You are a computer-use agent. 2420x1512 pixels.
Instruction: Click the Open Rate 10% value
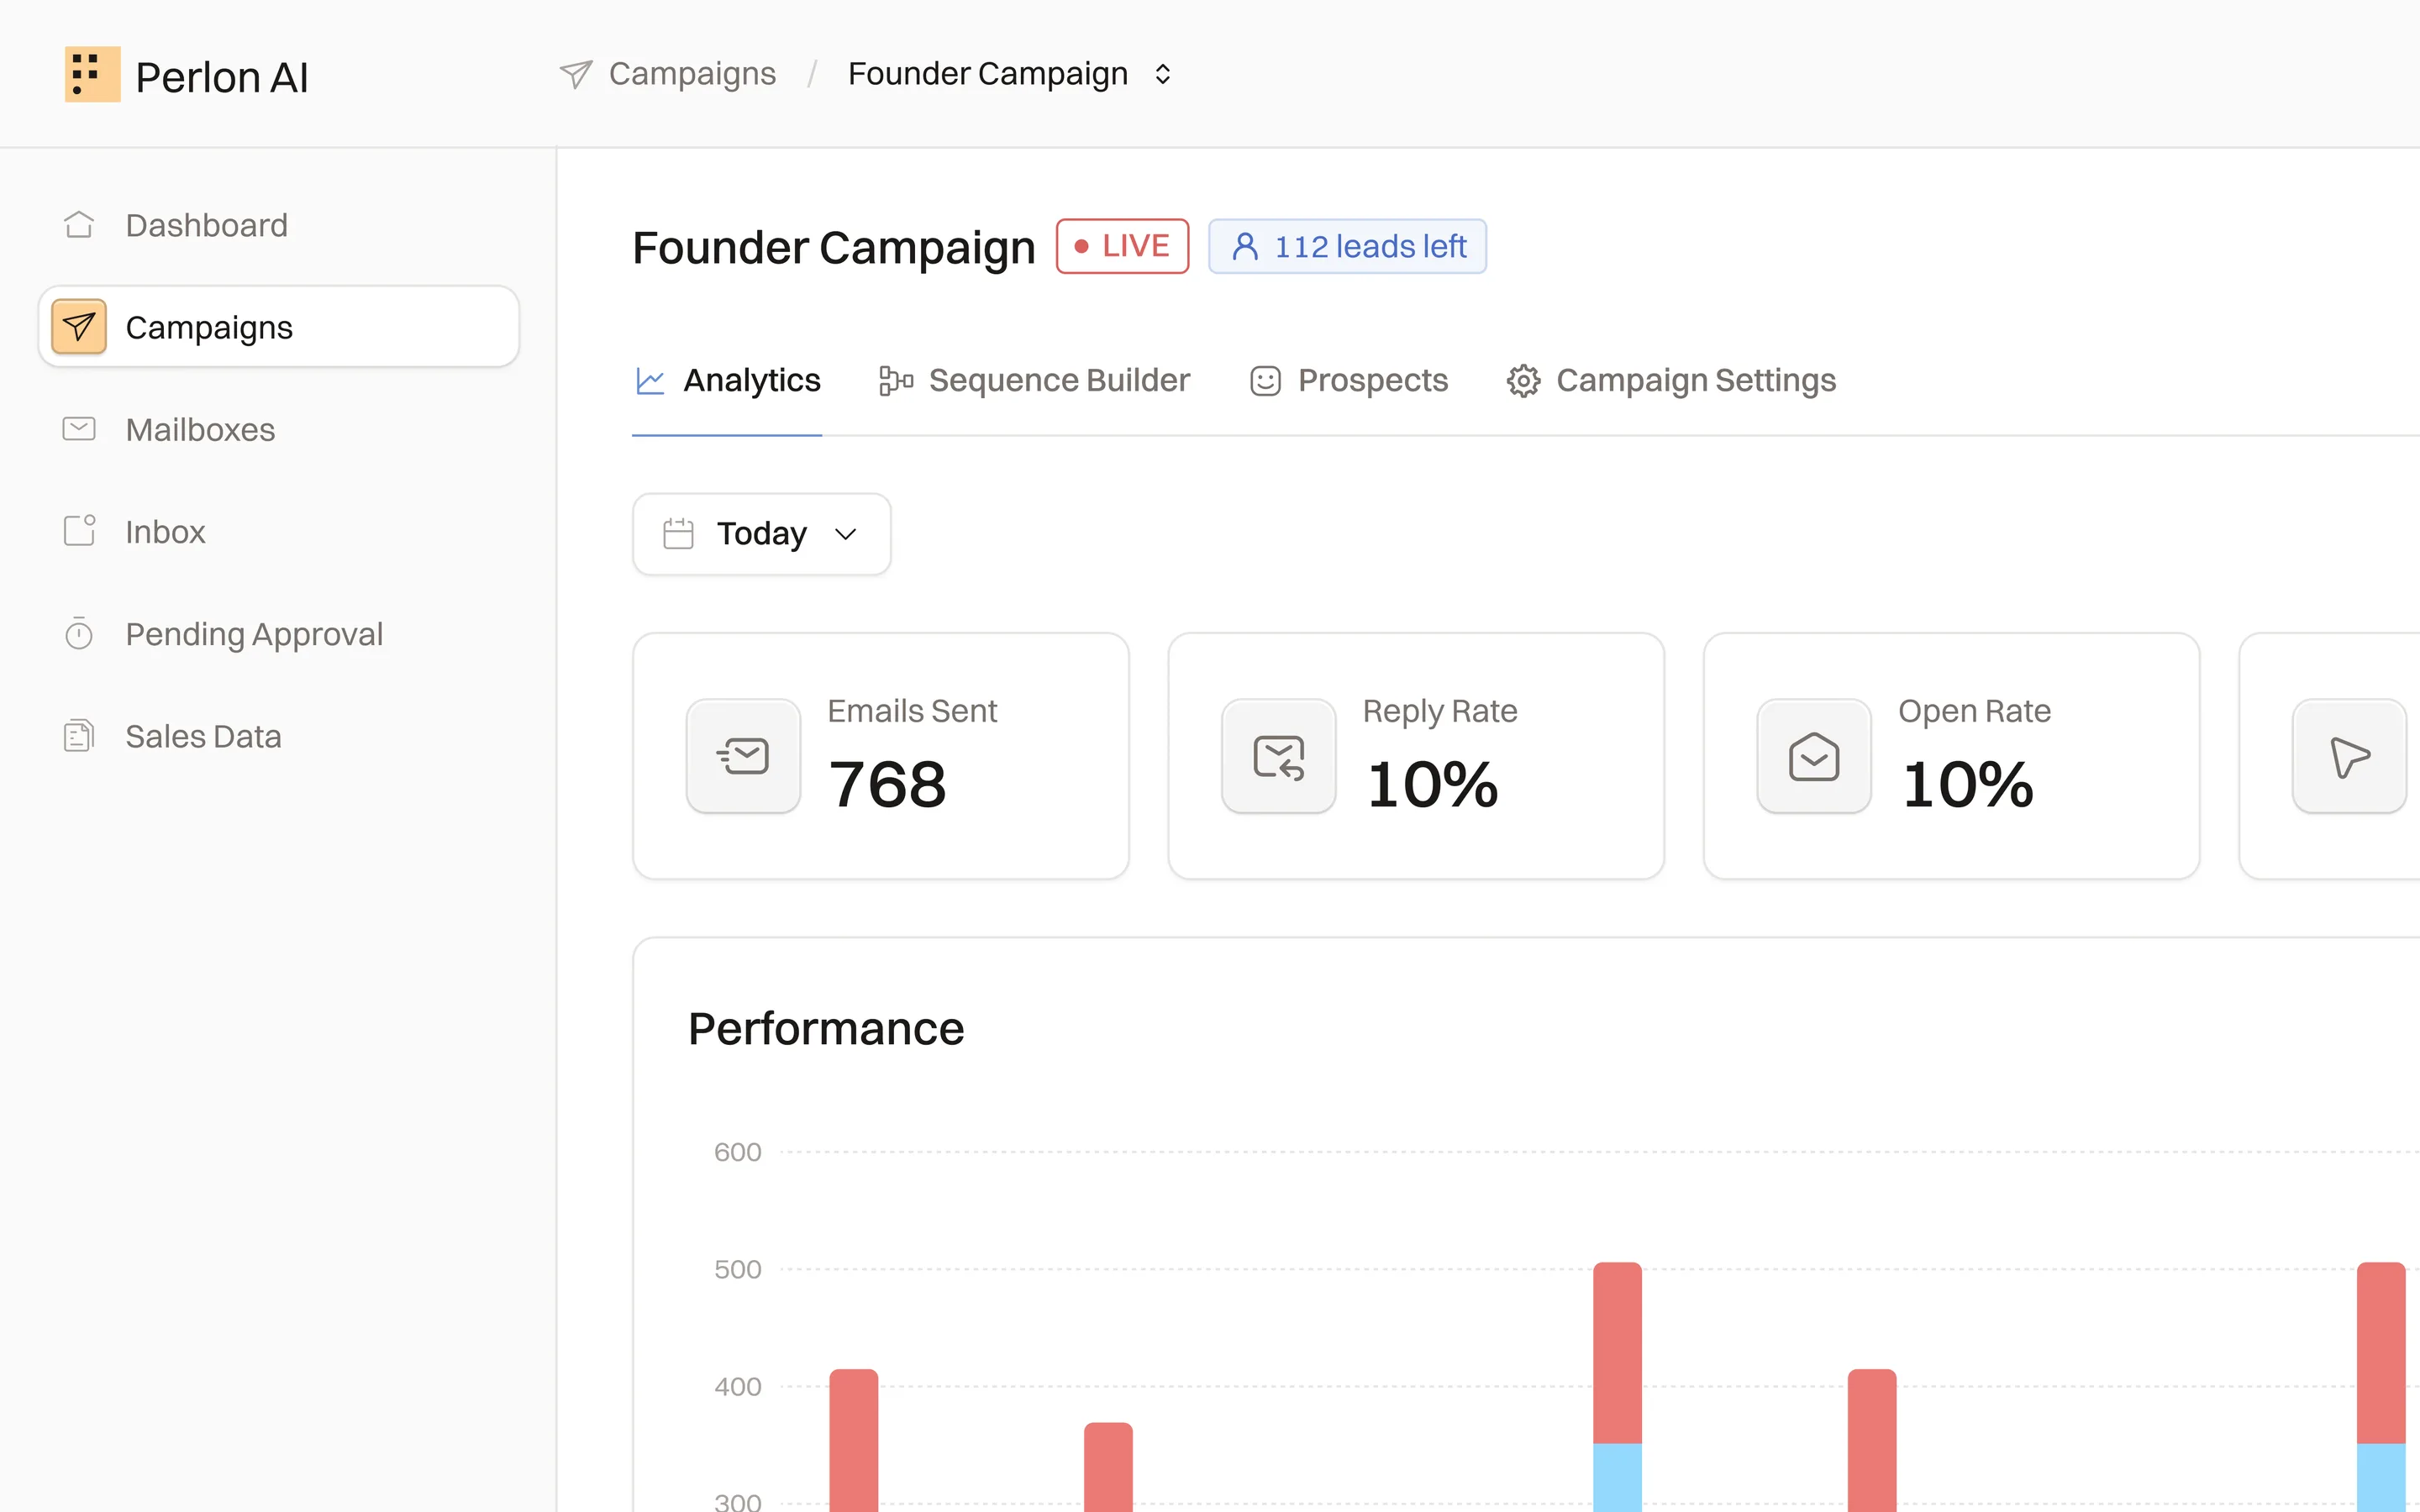click(x=1967, y=785)
